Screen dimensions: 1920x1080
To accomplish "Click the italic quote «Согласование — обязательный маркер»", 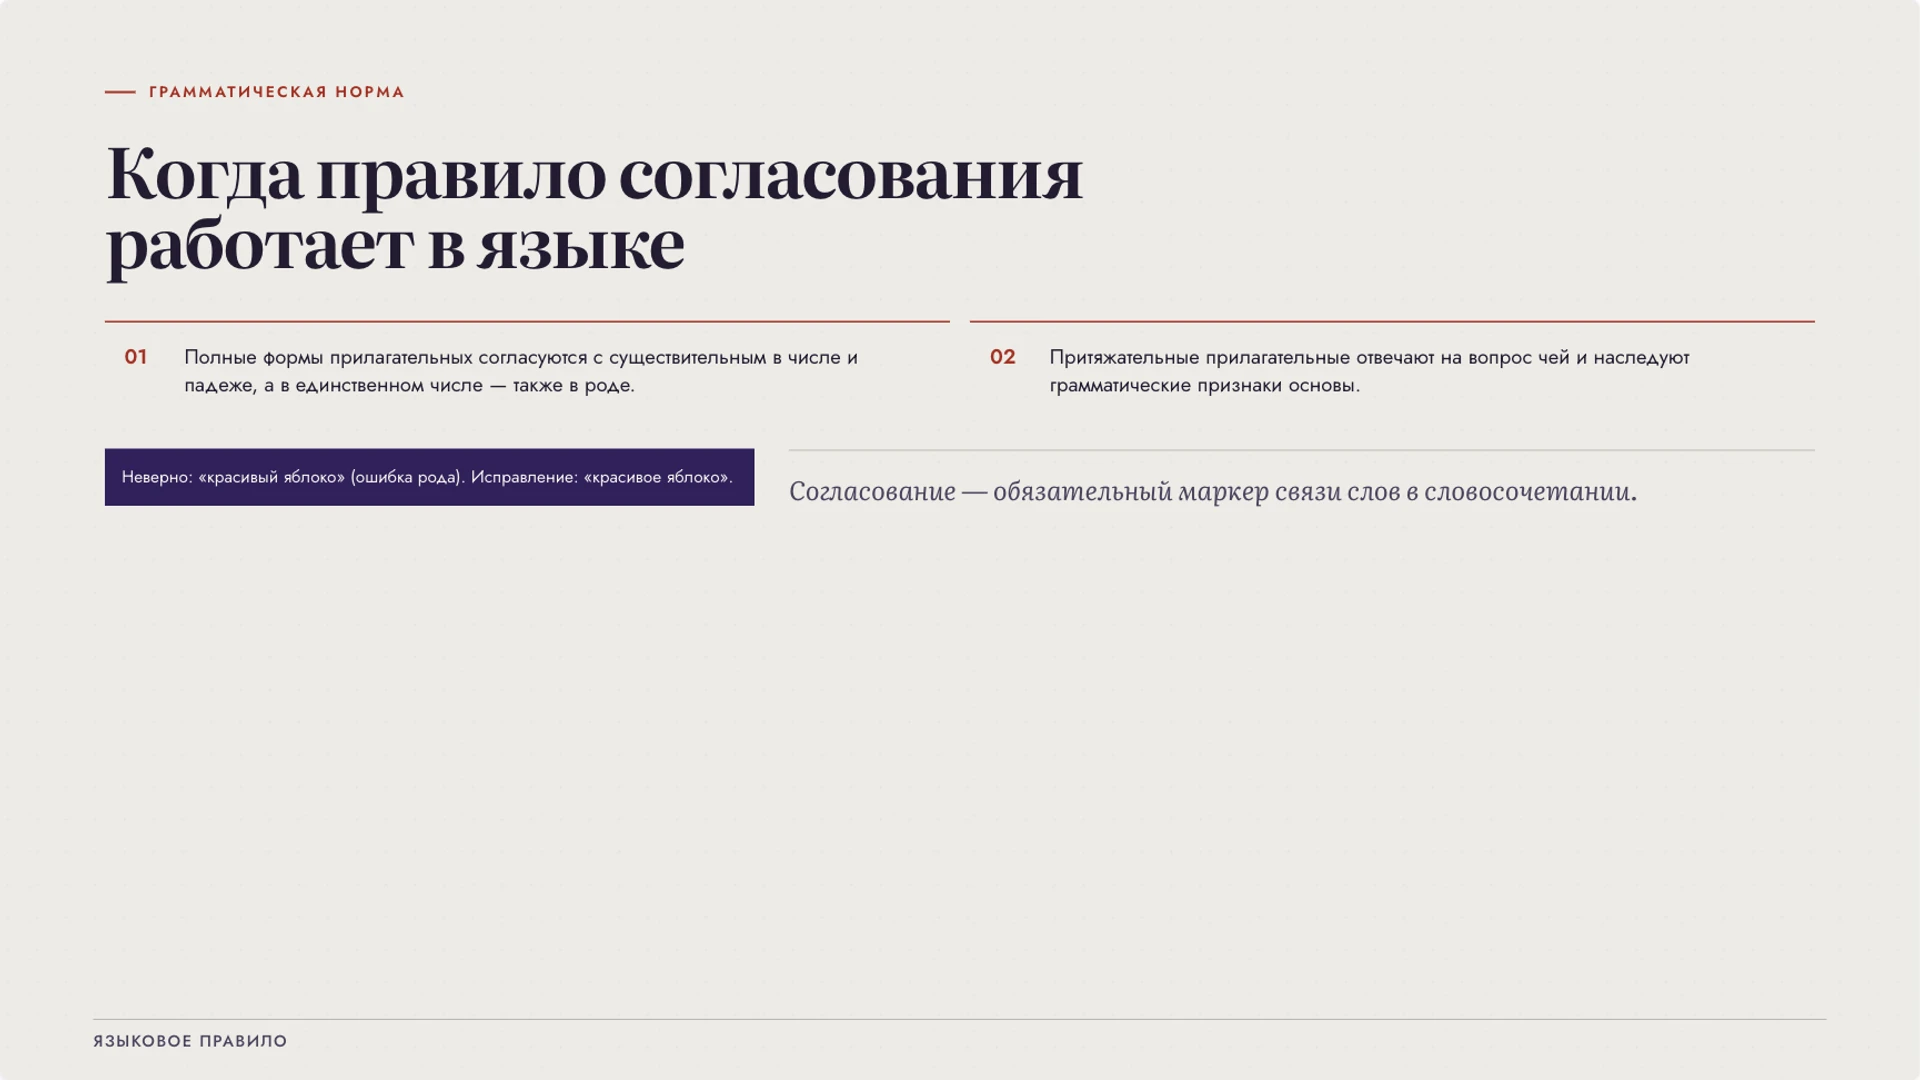I will pos(1213,491).
